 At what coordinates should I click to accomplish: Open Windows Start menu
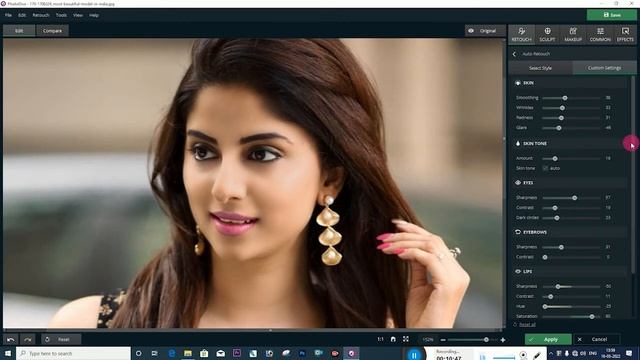click(8, 353)
